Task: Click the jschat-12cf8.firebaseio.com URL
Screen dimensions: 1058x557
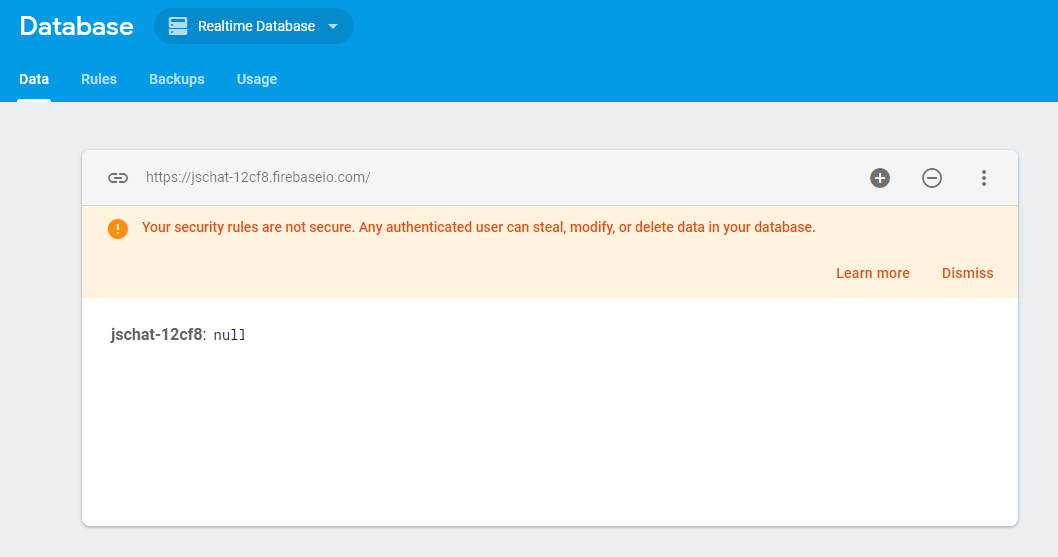Action: [258, 177]
